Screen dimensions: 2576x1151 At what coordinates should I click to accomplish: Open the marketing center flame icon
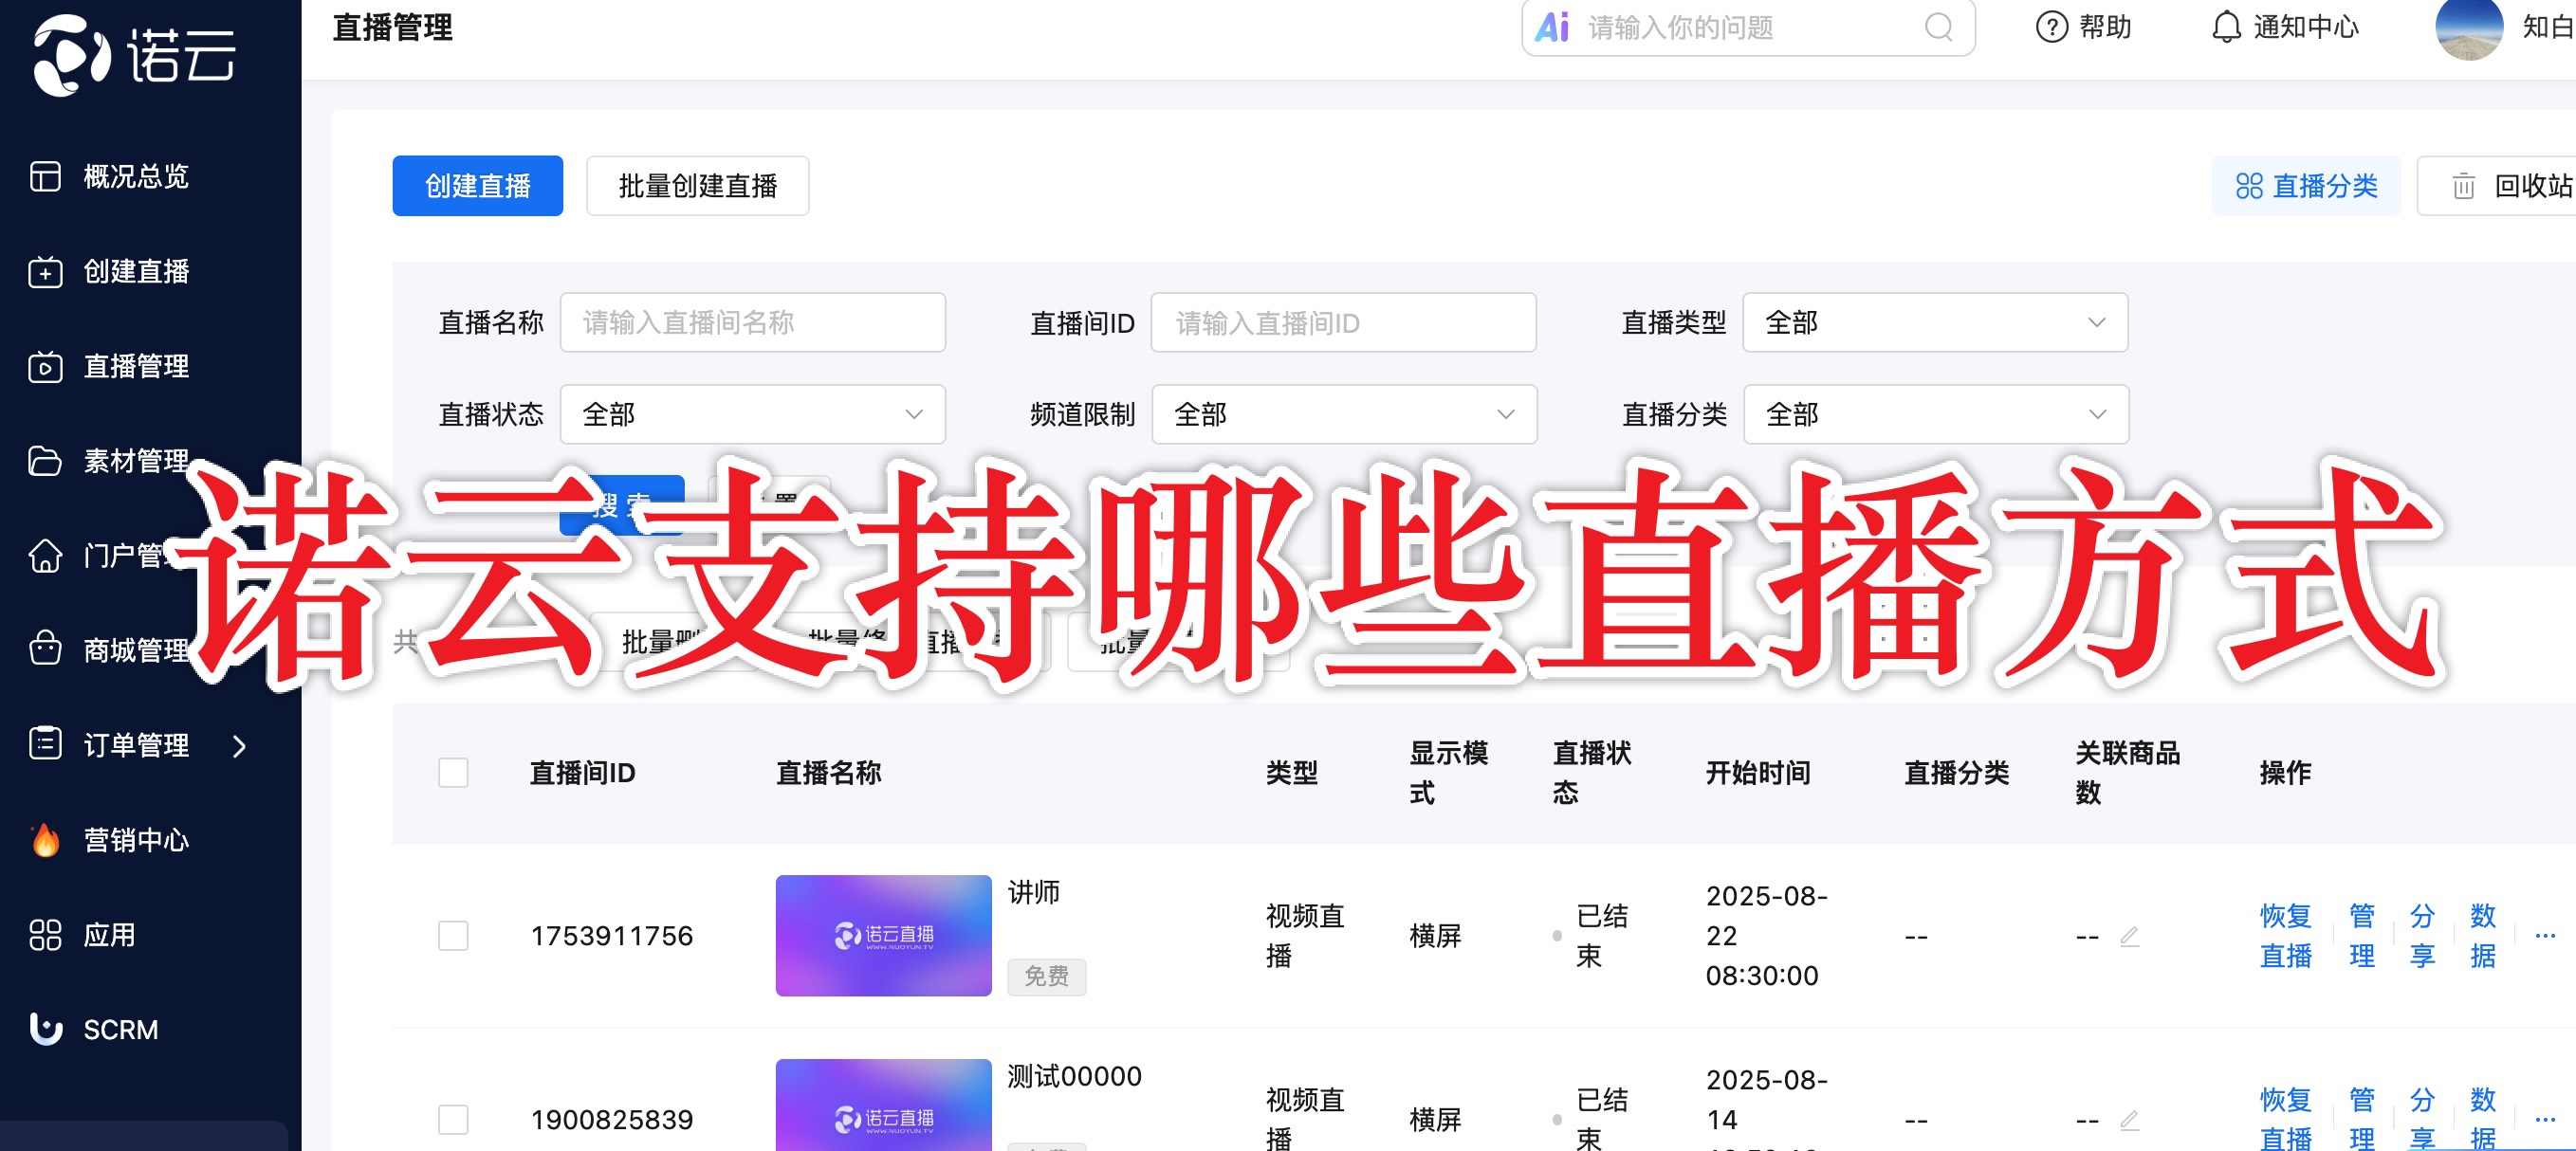[x=45, y=840]
